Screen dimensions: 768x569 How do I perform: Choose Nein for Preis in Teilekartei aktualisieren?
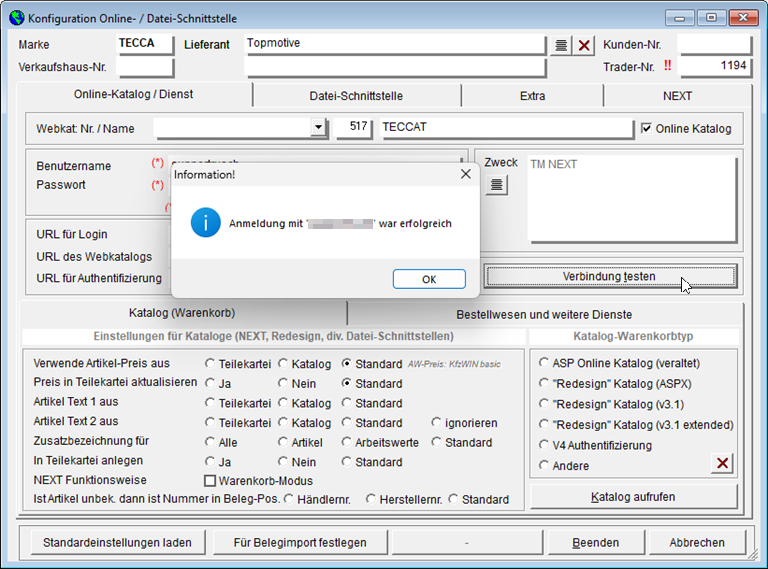point(283,383)
